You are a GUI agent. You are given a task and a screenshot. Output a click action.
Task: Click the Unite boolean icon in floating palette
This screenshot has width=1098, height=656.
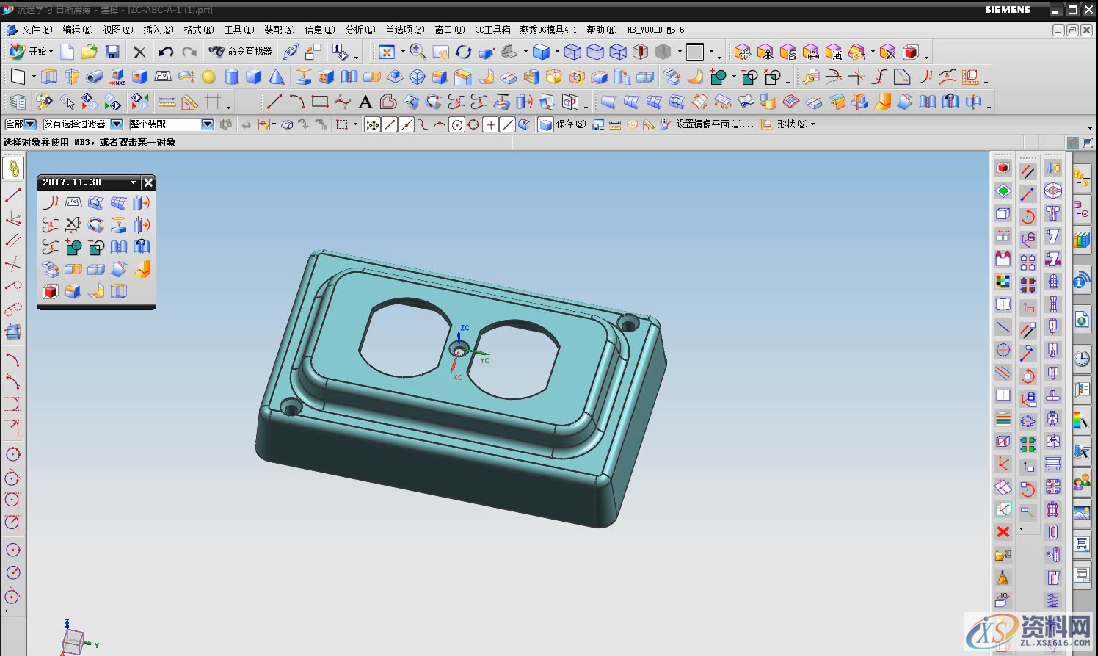point(74,247)
